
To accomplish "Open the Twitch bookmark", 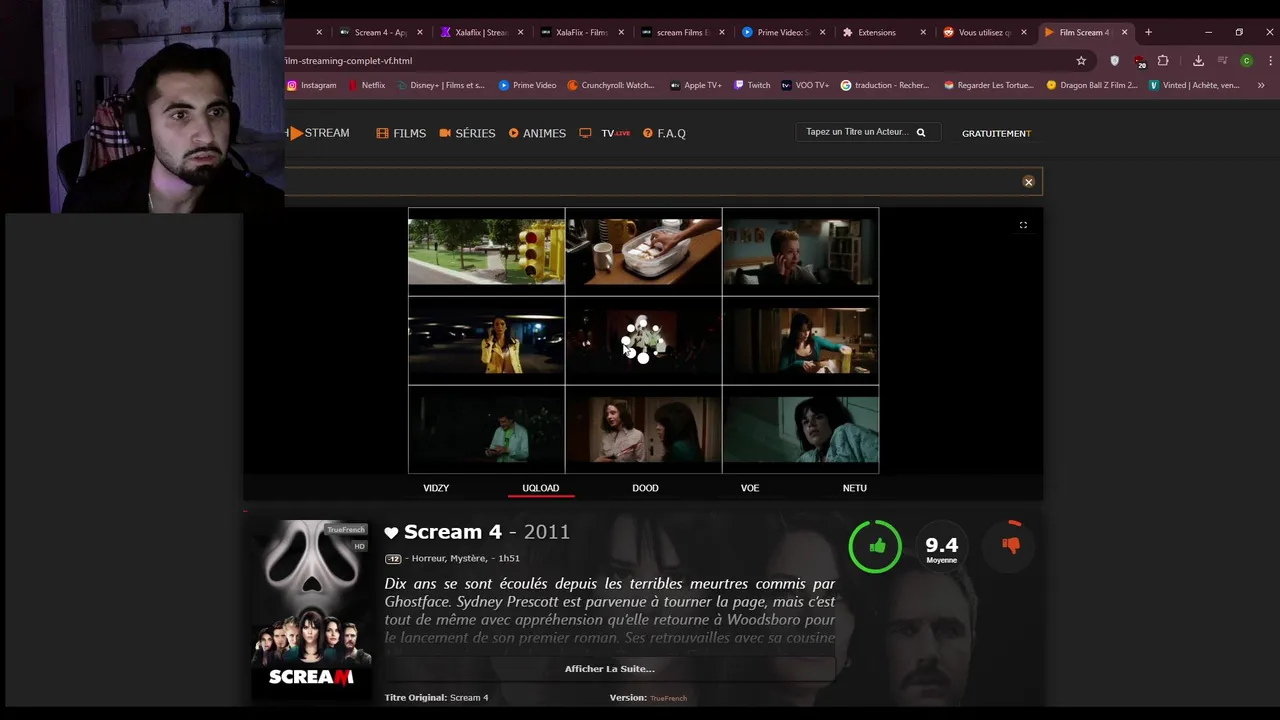I will coord(752,85).
